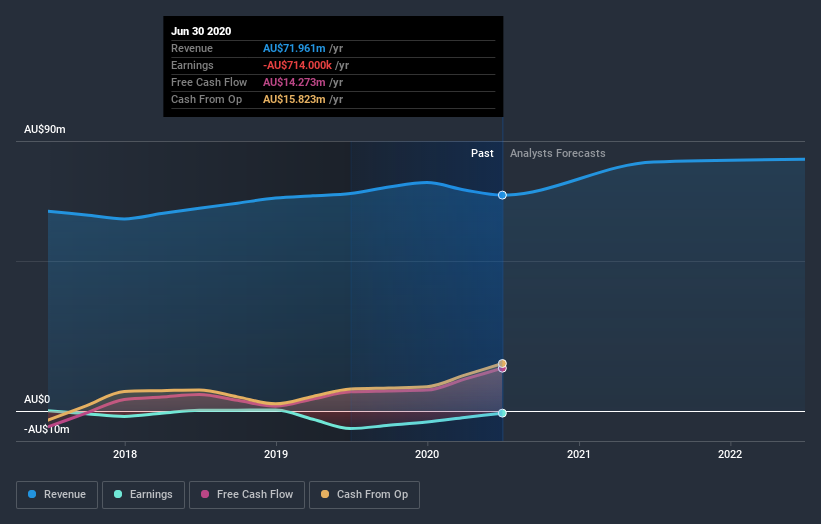This screenshot has width=821, height=524.
Task: Click the Analysts Forecasts label
Action: point(558,153)
